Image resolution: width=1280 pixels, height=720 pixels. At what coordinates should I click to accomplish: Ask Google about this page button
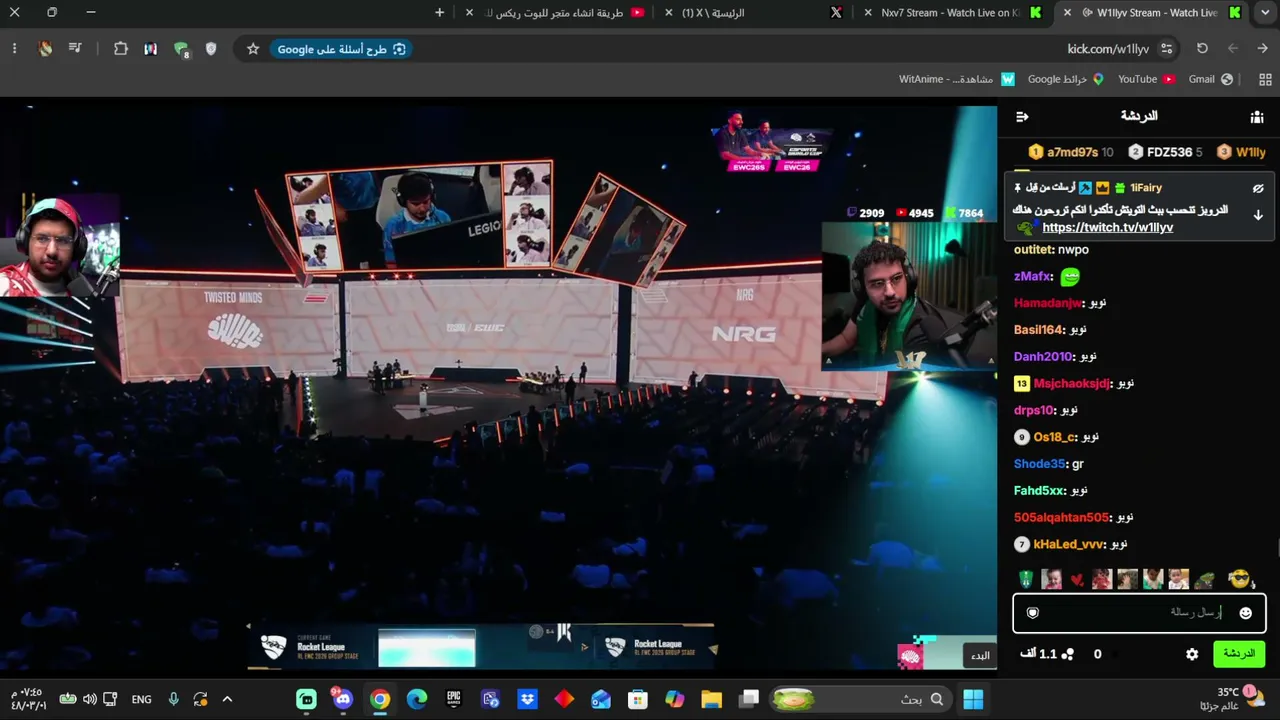[x=341, y=49]
